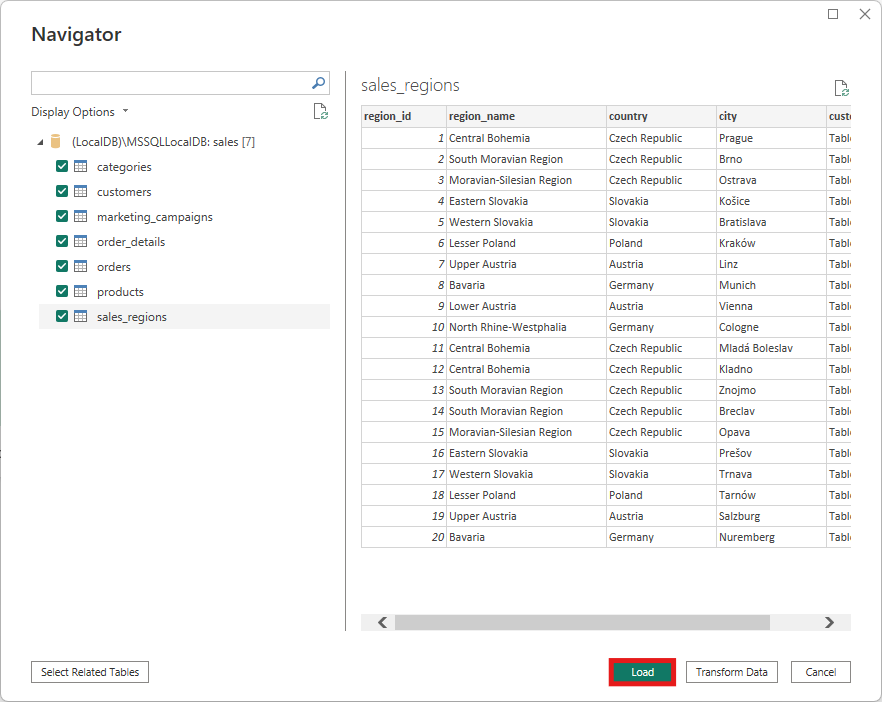Uncheck the order_details checkbox
The image size is (882, 702).
62,241
